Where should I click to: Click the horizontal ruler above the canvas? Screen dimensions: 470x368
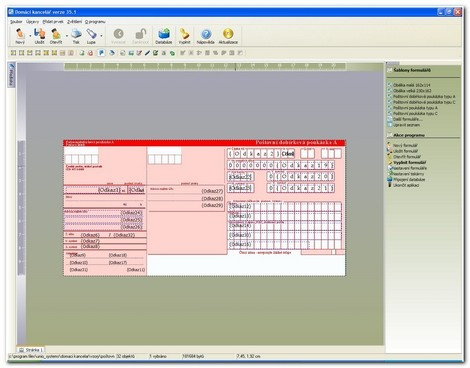coord(205,66)
